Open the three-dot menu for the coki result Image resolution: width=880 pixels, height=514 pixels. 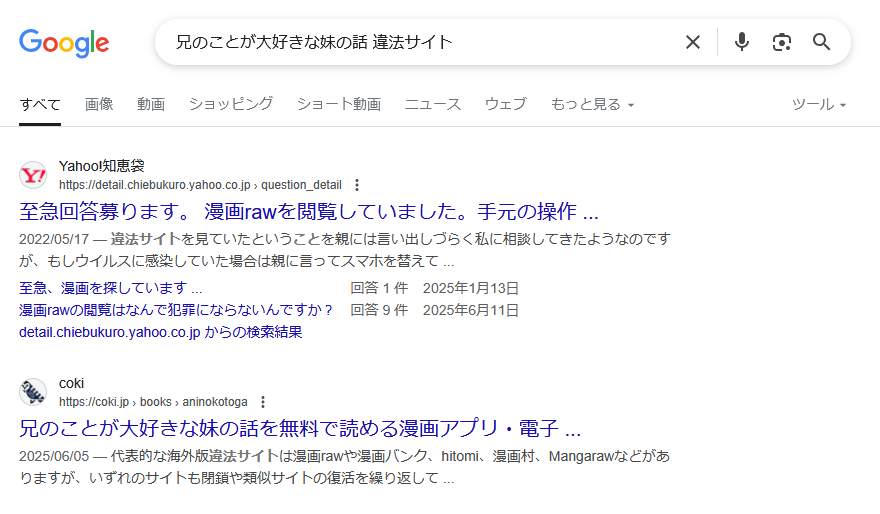coord(263,402)
